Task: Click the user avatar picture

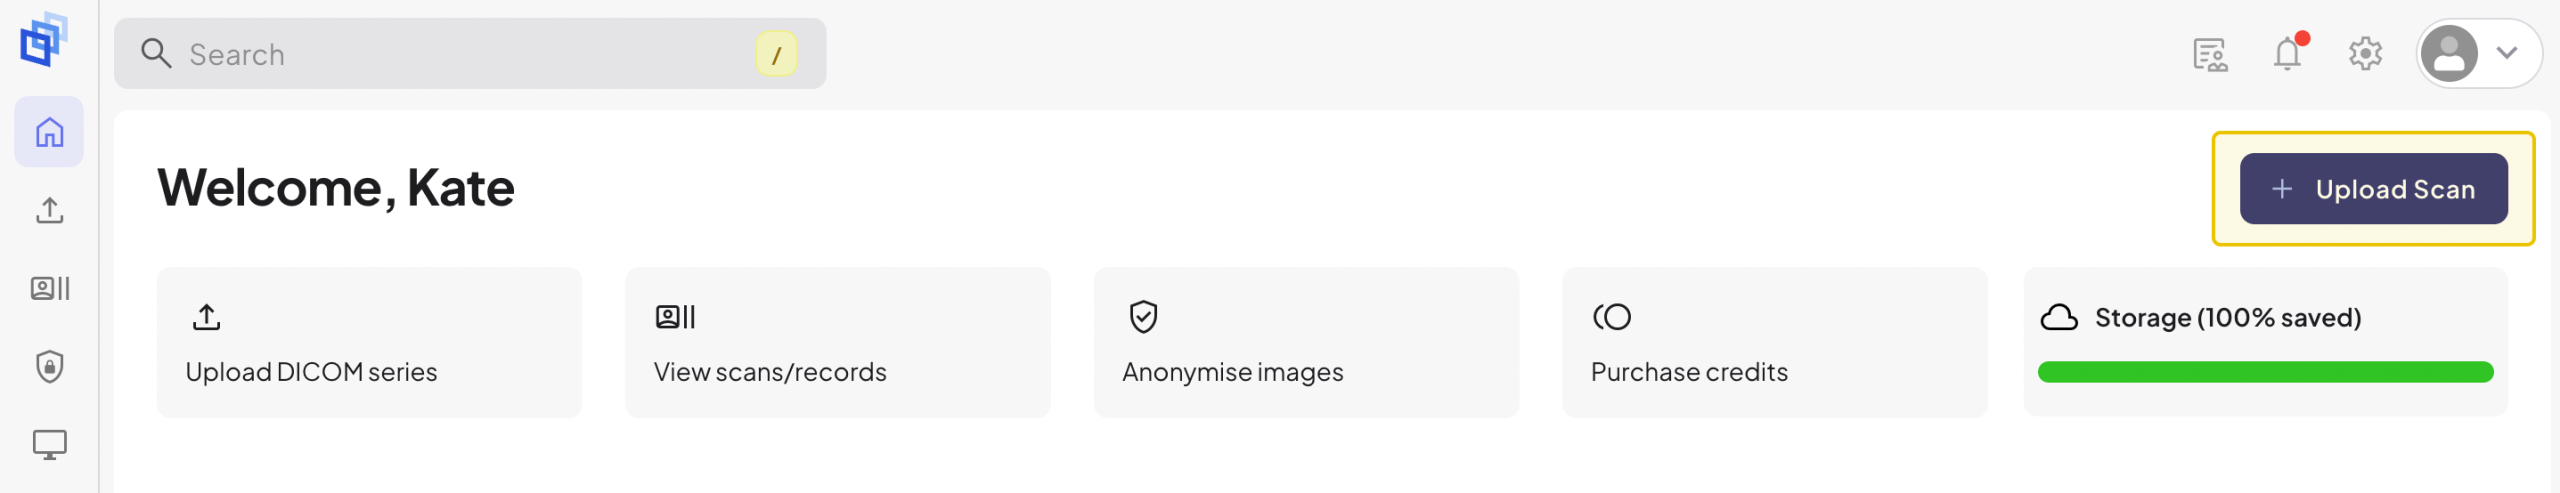Action: [2449, 53]
